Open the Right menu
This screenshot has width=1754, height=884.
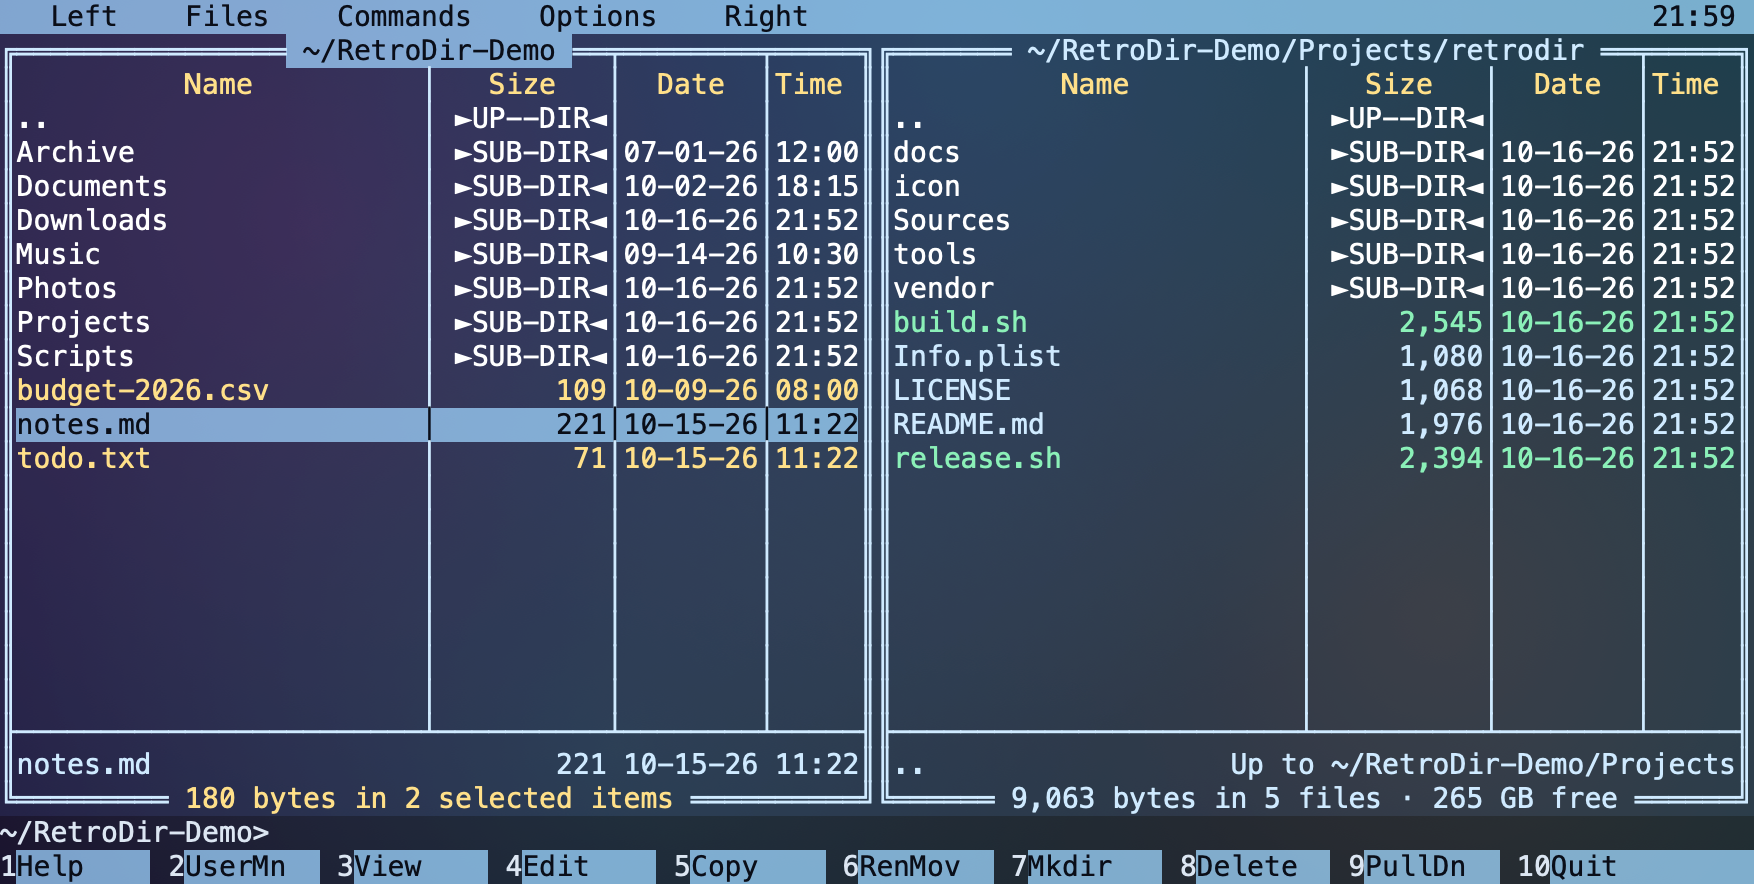pyautogui.click(x=766, y=17)
